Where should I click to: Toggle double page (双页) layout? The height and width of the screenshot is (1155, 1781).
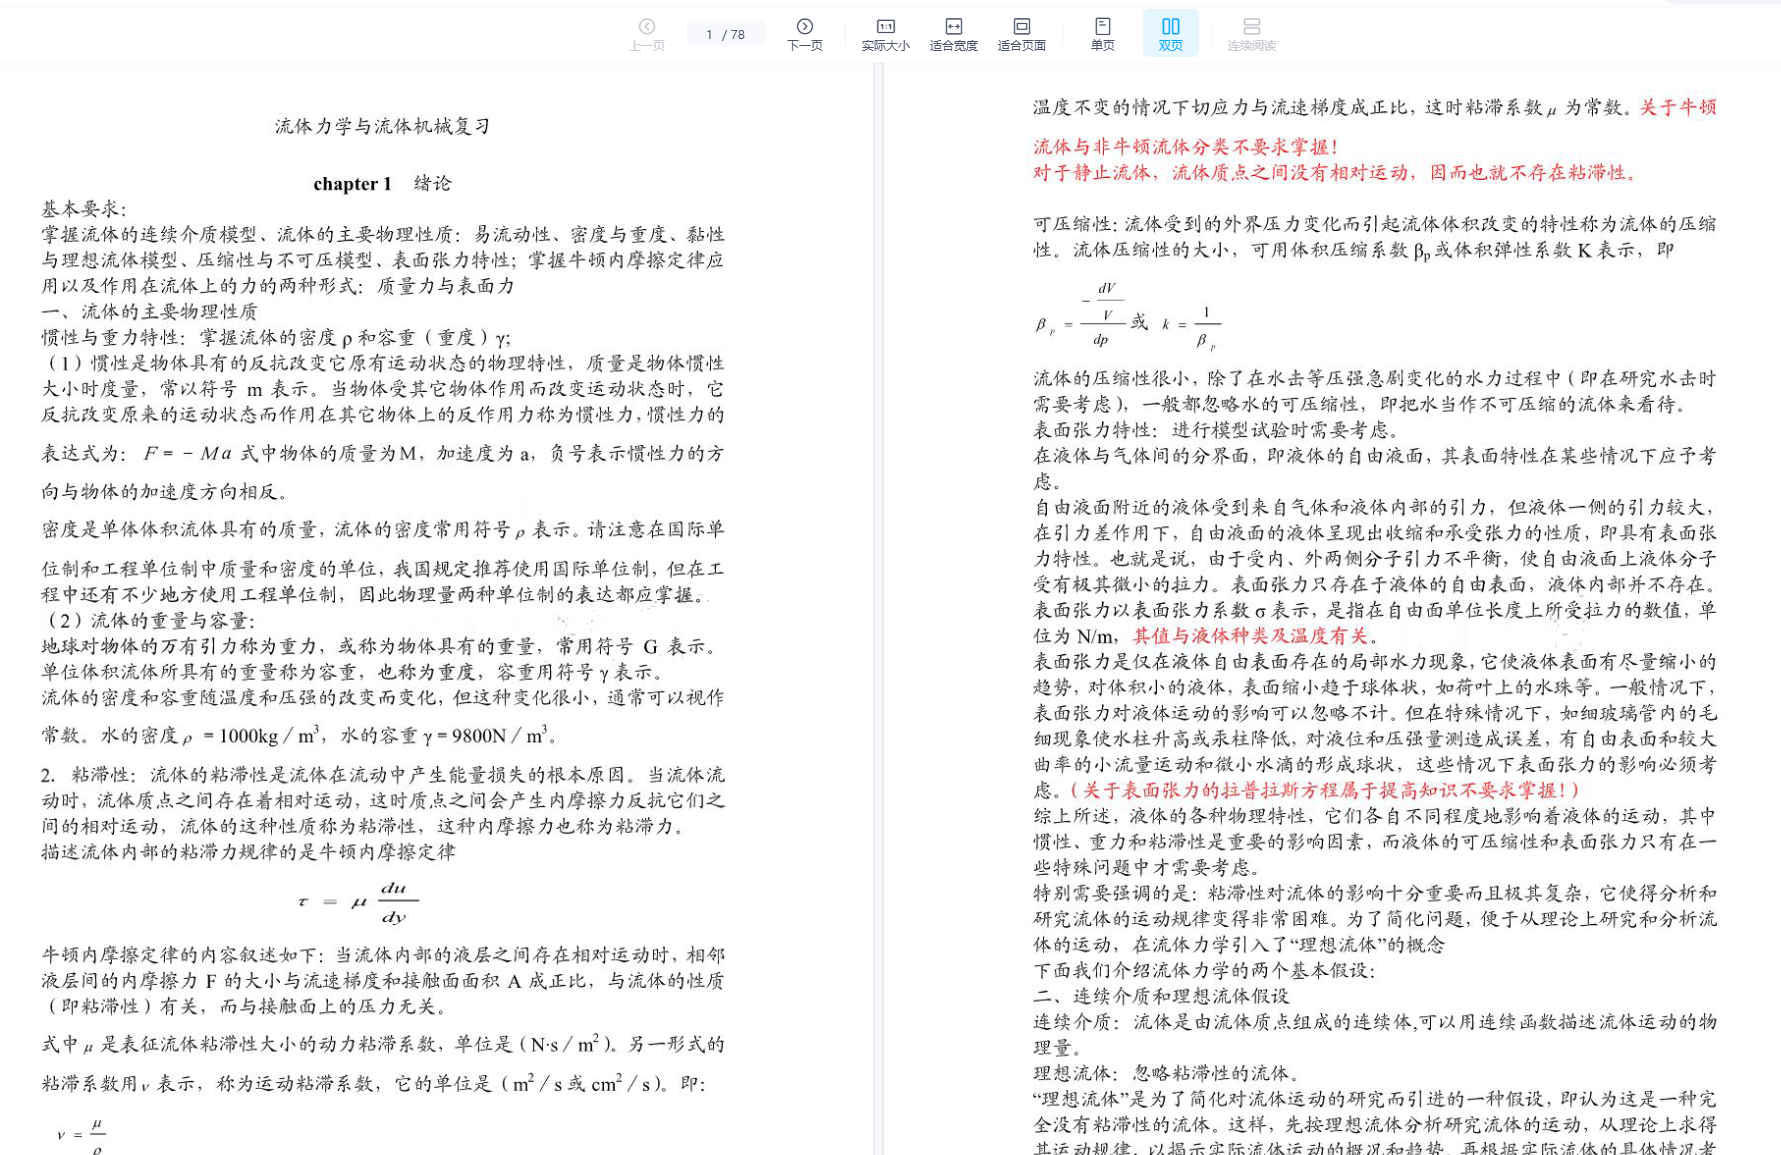click(1170, 33)
